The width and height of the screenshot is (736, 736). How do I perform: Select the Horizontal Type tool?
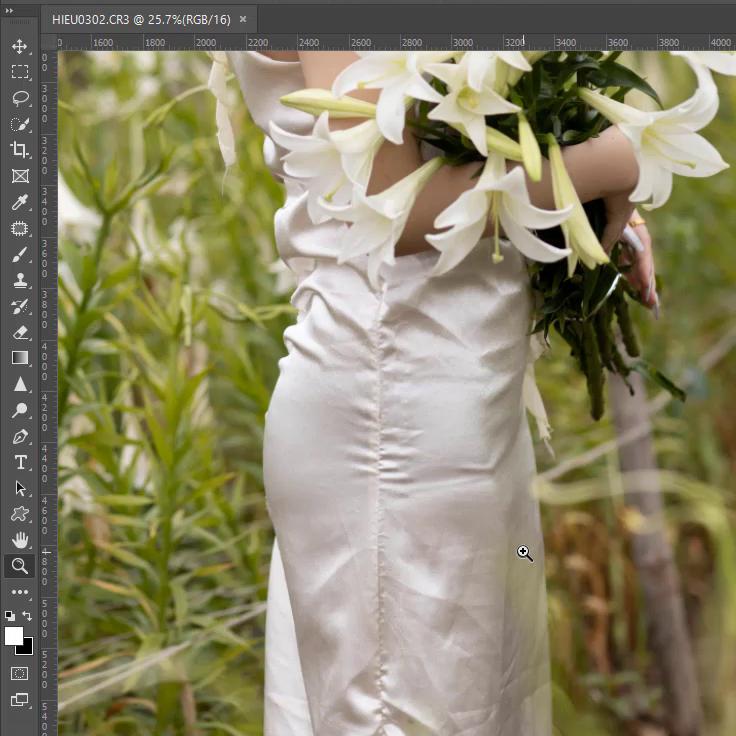[x=19, y=462]
